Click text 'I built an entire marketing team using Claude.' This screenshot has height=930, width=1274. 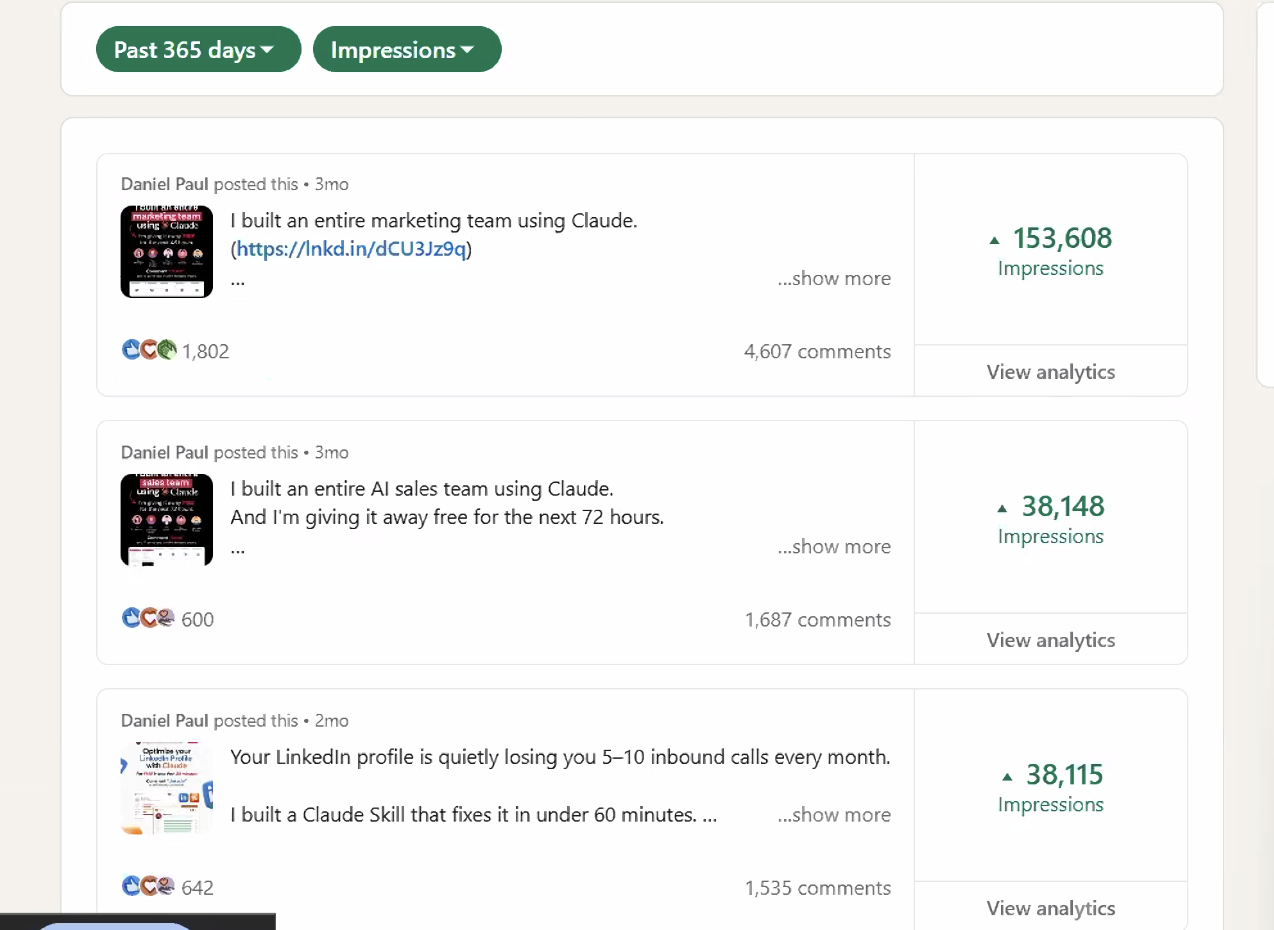coord(434,221)
